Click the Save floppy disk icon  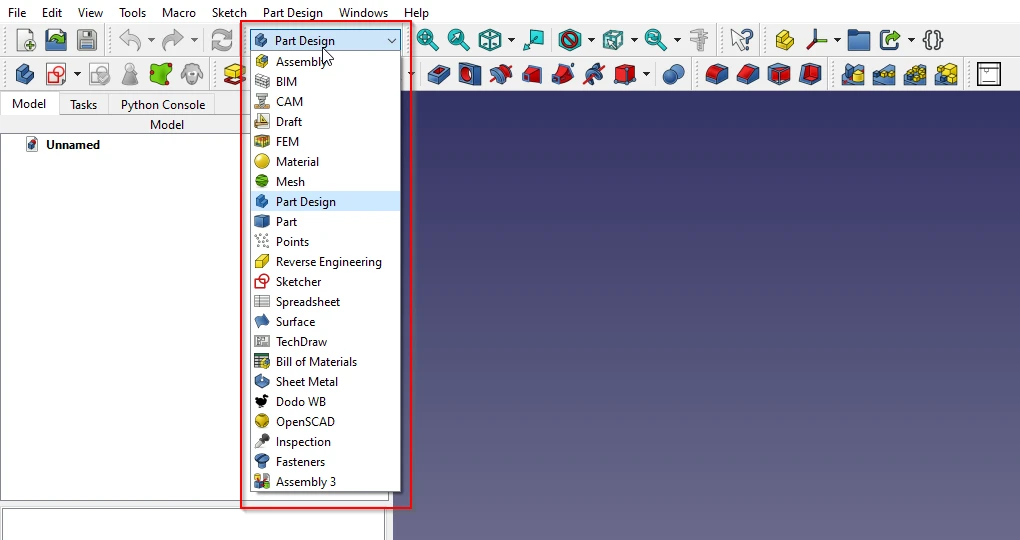(87, 40)
